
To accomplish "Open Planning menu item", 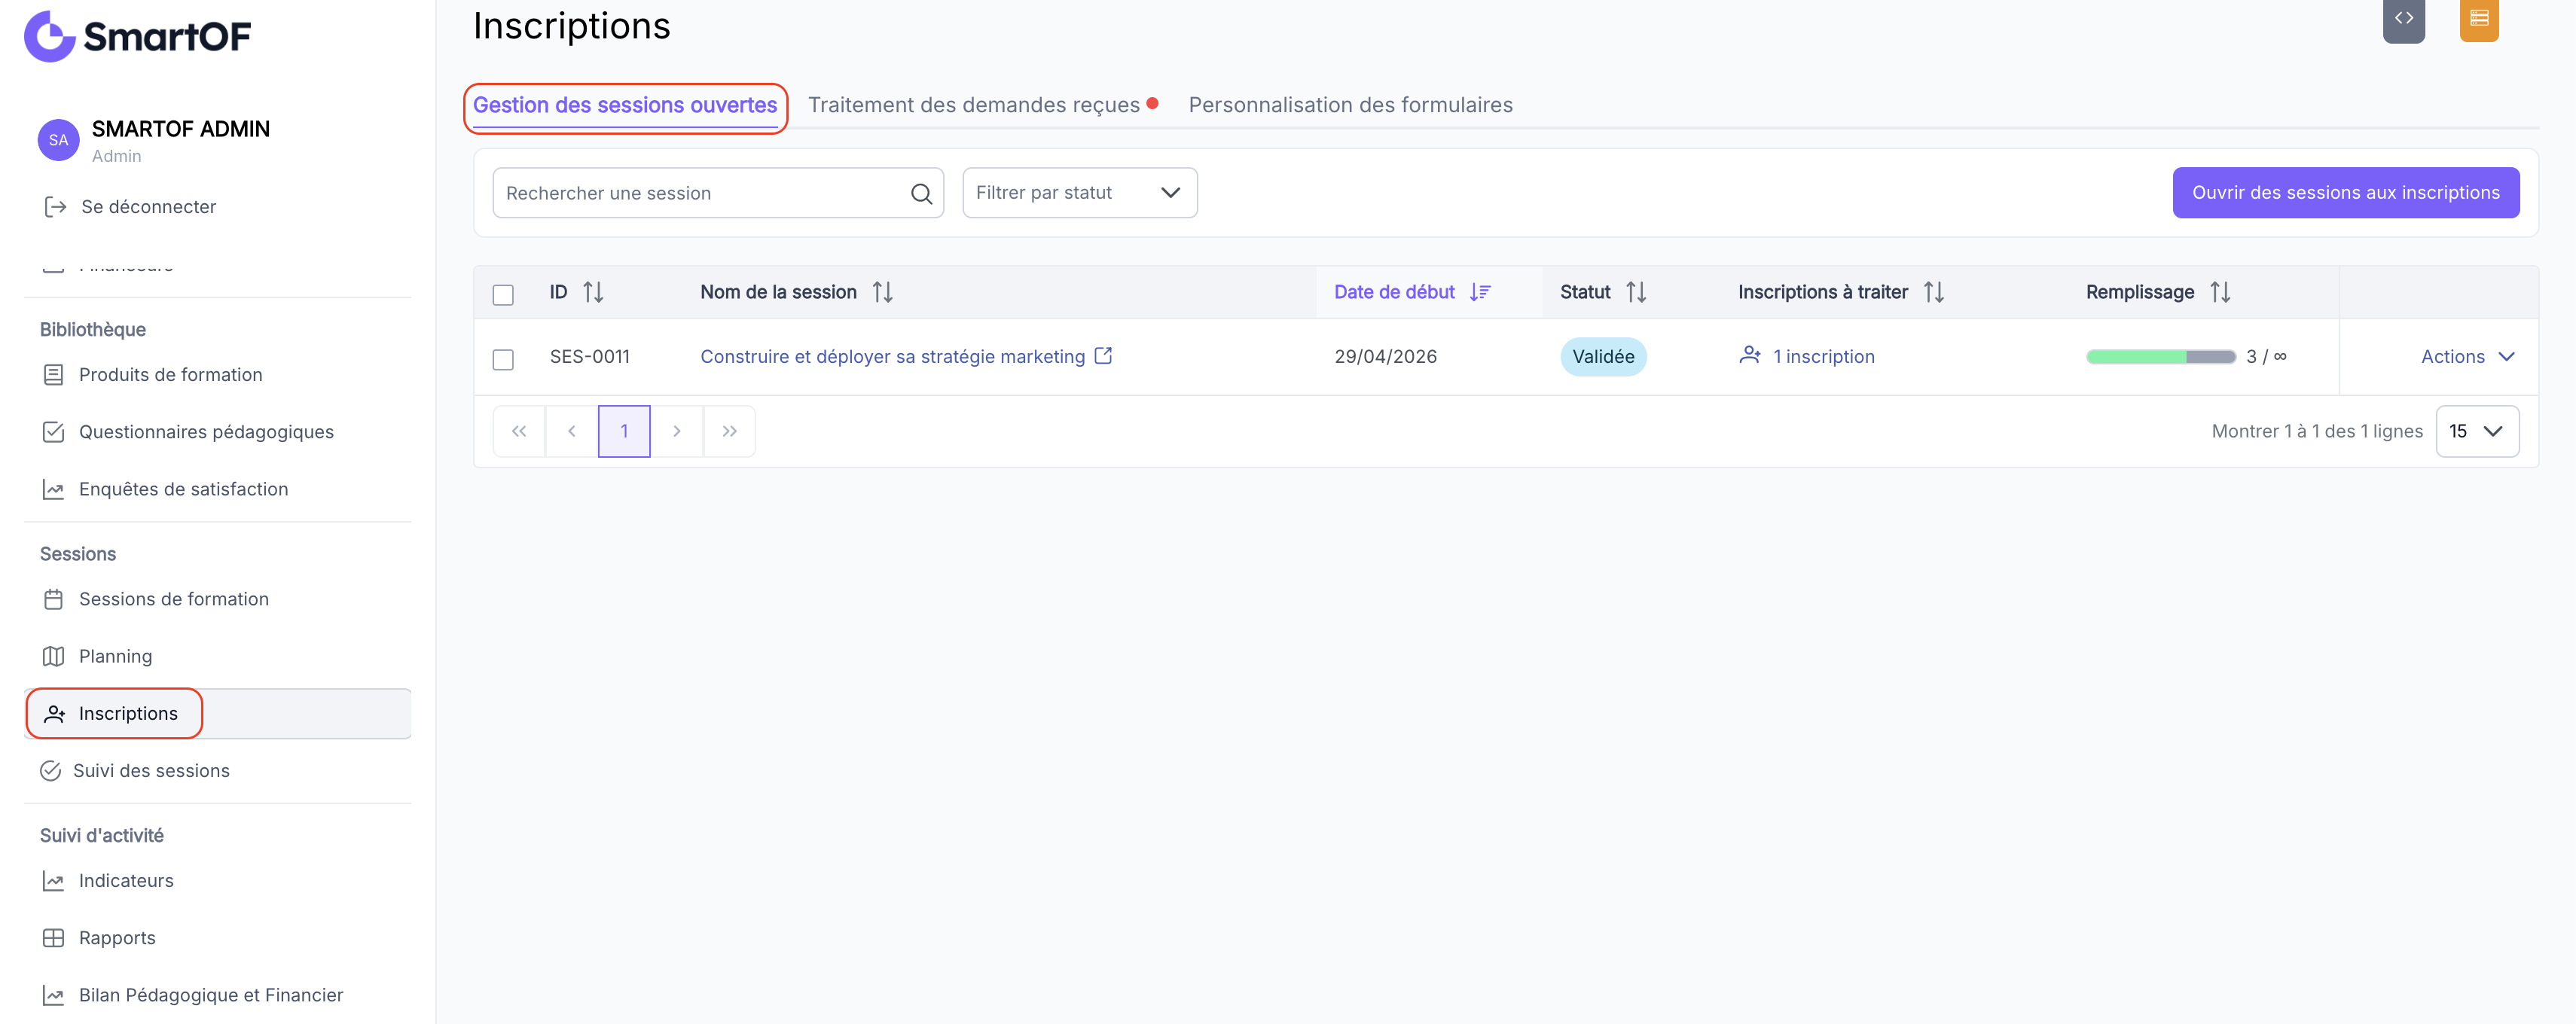I will point(217,656).
